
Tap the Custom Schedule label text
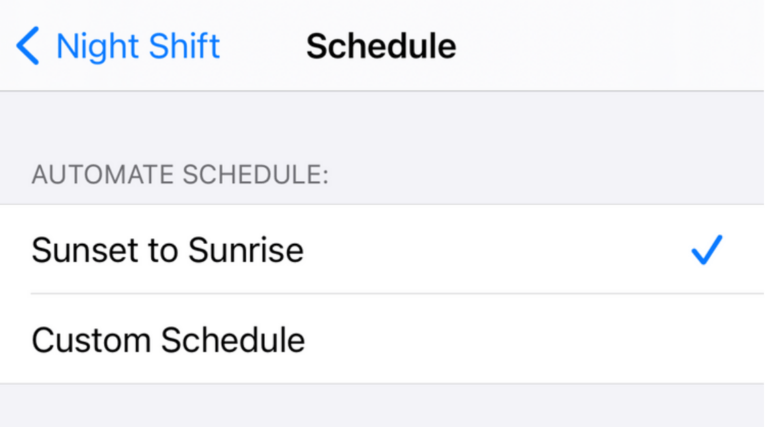coord(168,340)
